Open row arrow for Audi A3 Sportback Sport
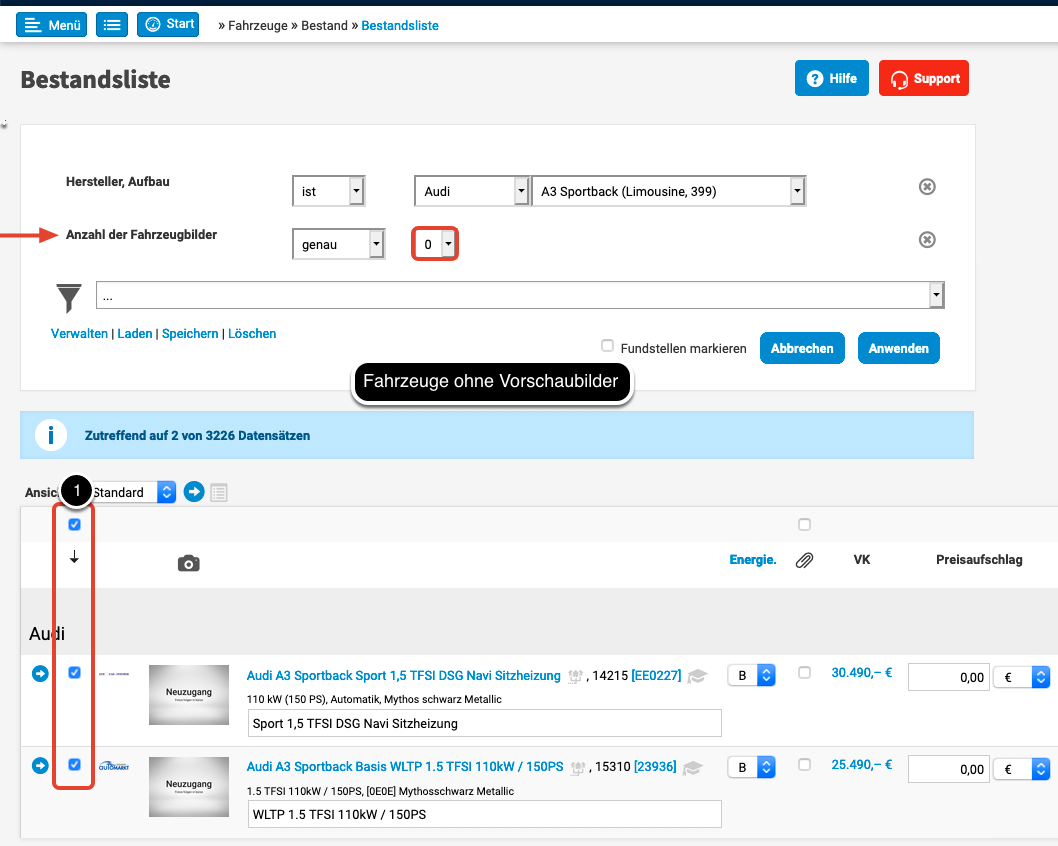Image resolution: width=1058 pixels, height=846 pixels. click(40, 675)
